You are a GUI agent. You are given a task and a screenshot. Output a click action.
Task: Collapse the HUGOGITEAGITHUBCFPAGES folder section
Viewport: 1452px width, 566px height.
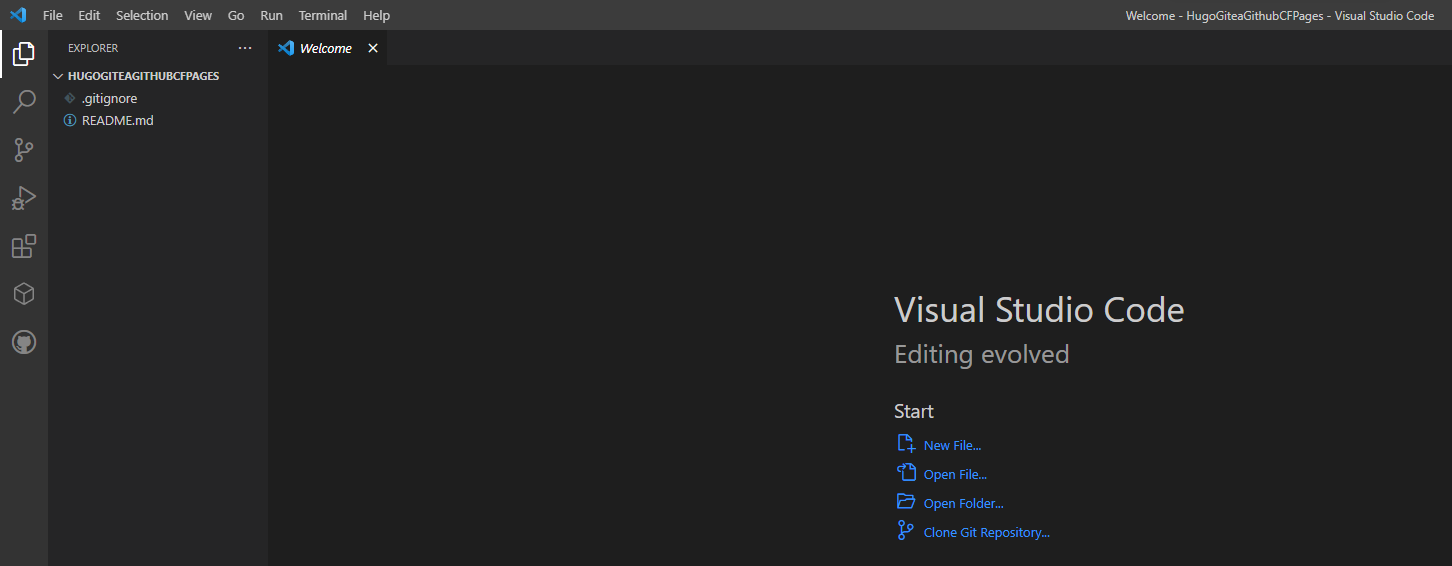coord(58,76)
